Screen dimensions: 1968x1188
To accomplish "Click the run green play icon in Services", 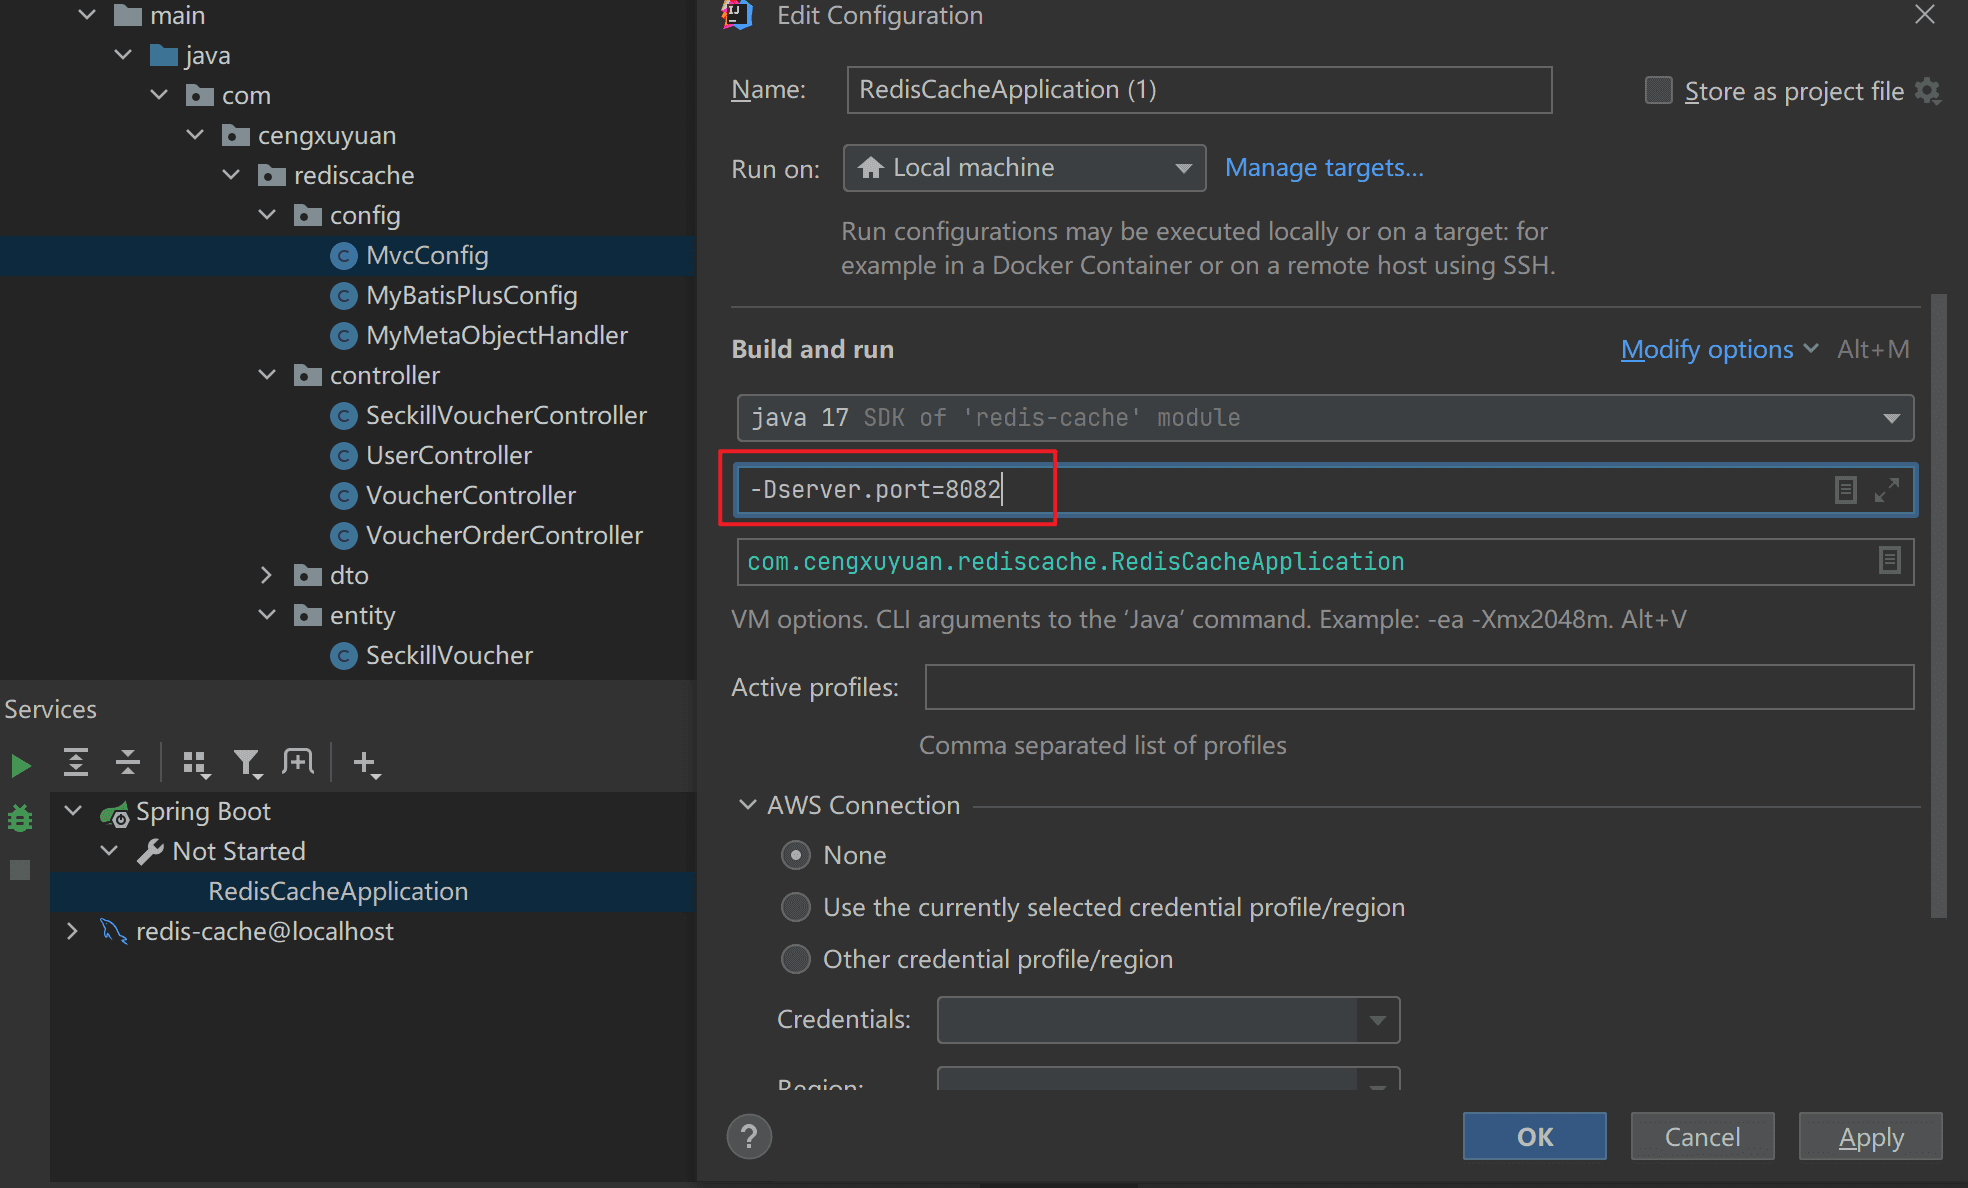I will [20, 766].
